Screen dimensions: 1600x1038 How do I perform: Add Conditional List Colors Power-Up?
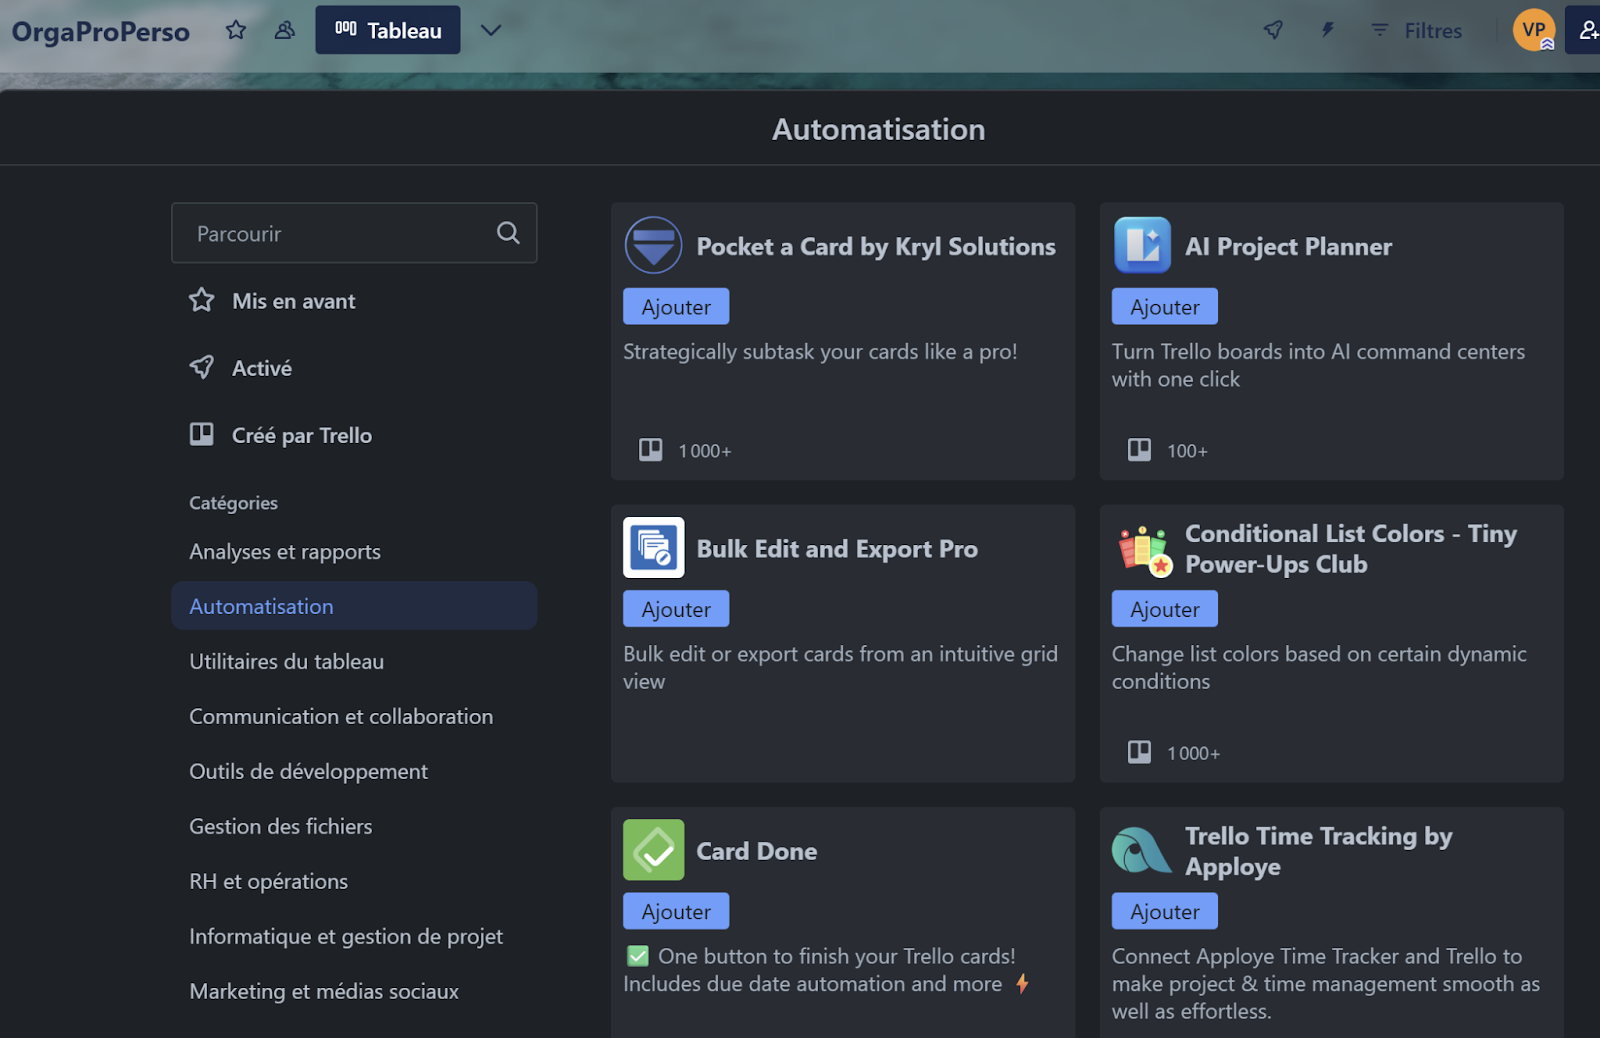pyautogui.click(x=1165, y=609)
